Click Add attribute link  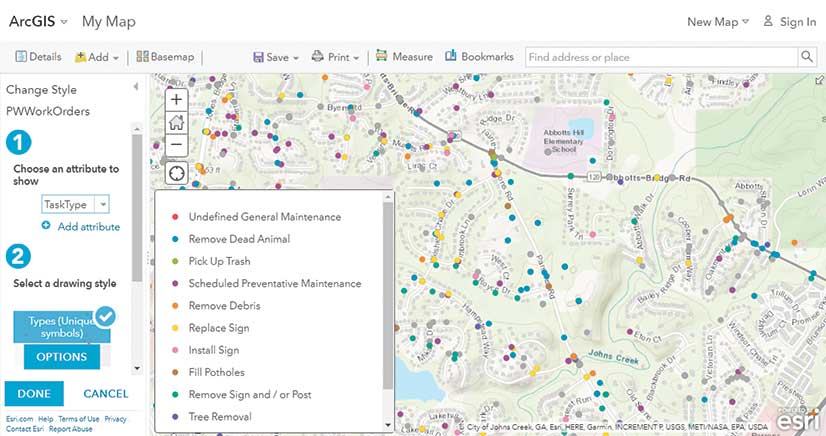(89, 227)
